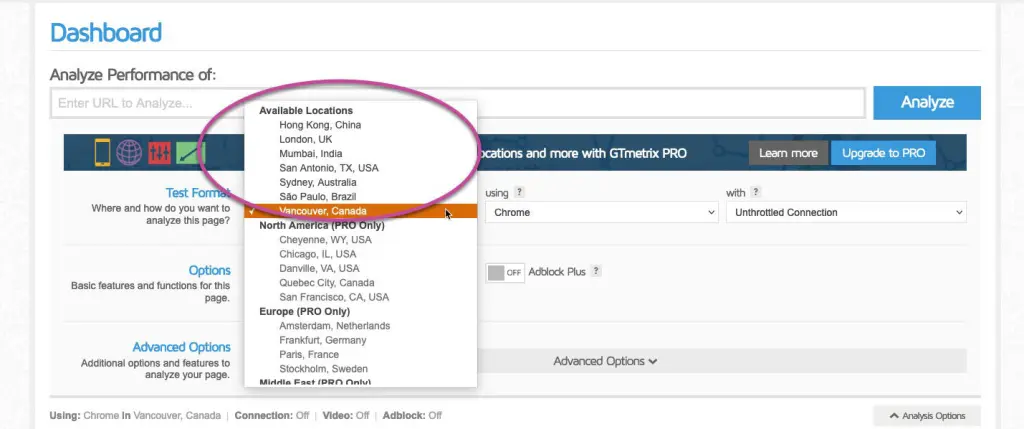Click 'Adblock: Off' in status line
This screenshot has height=429, width=1024.
(x=412, y=415)
